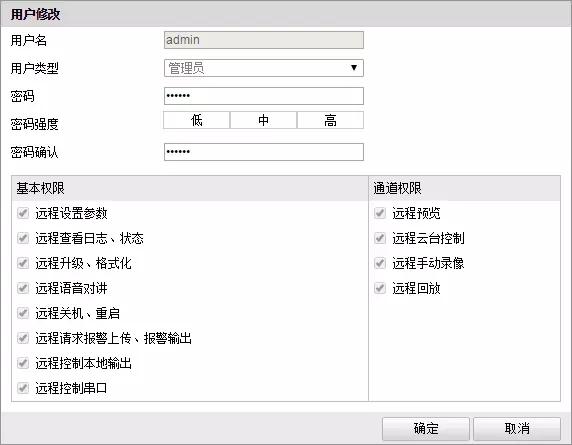Cancel the dialog with 取消 button
This screenshot has width=572, height=445.
pyautogui.click(x=517, y=428)
